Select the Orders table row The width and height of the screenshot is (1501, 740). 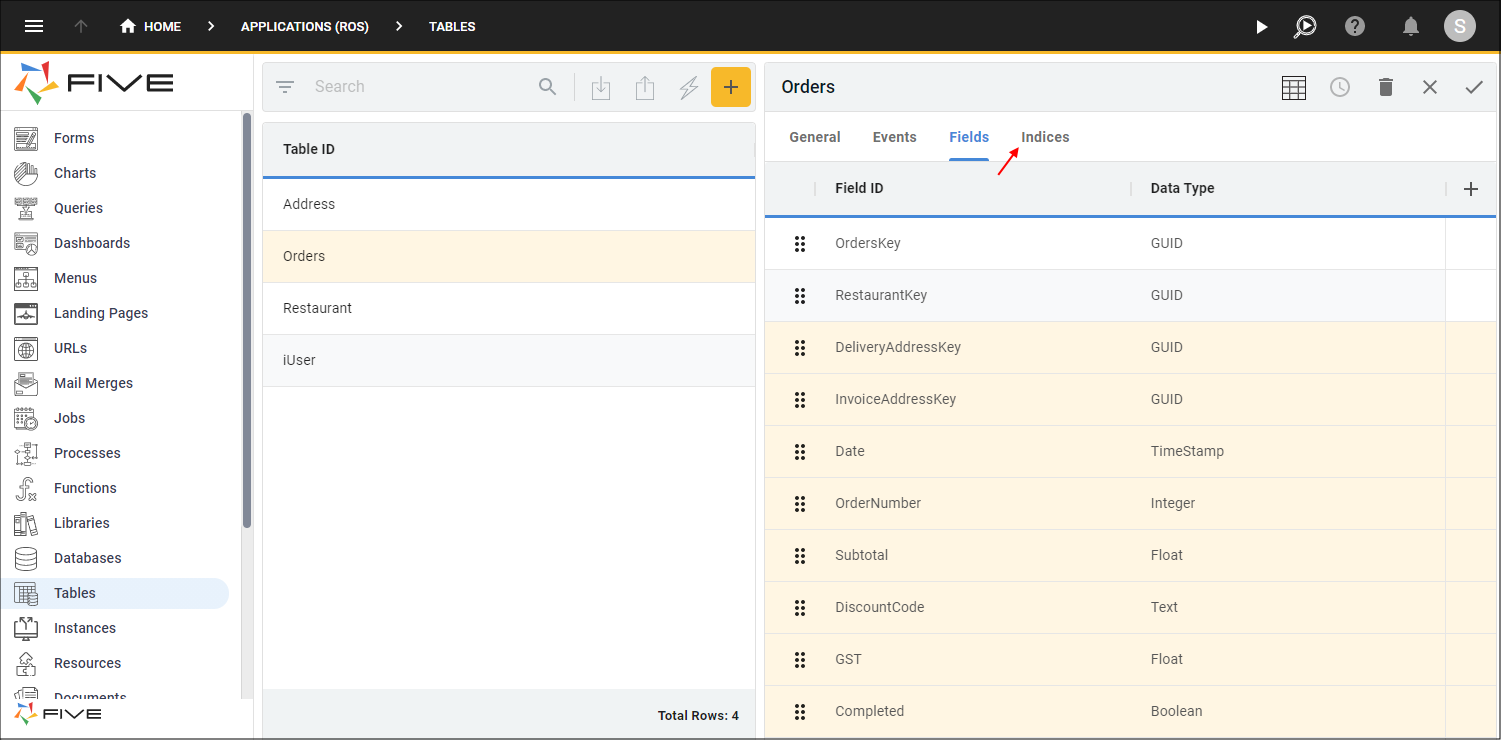509,256
